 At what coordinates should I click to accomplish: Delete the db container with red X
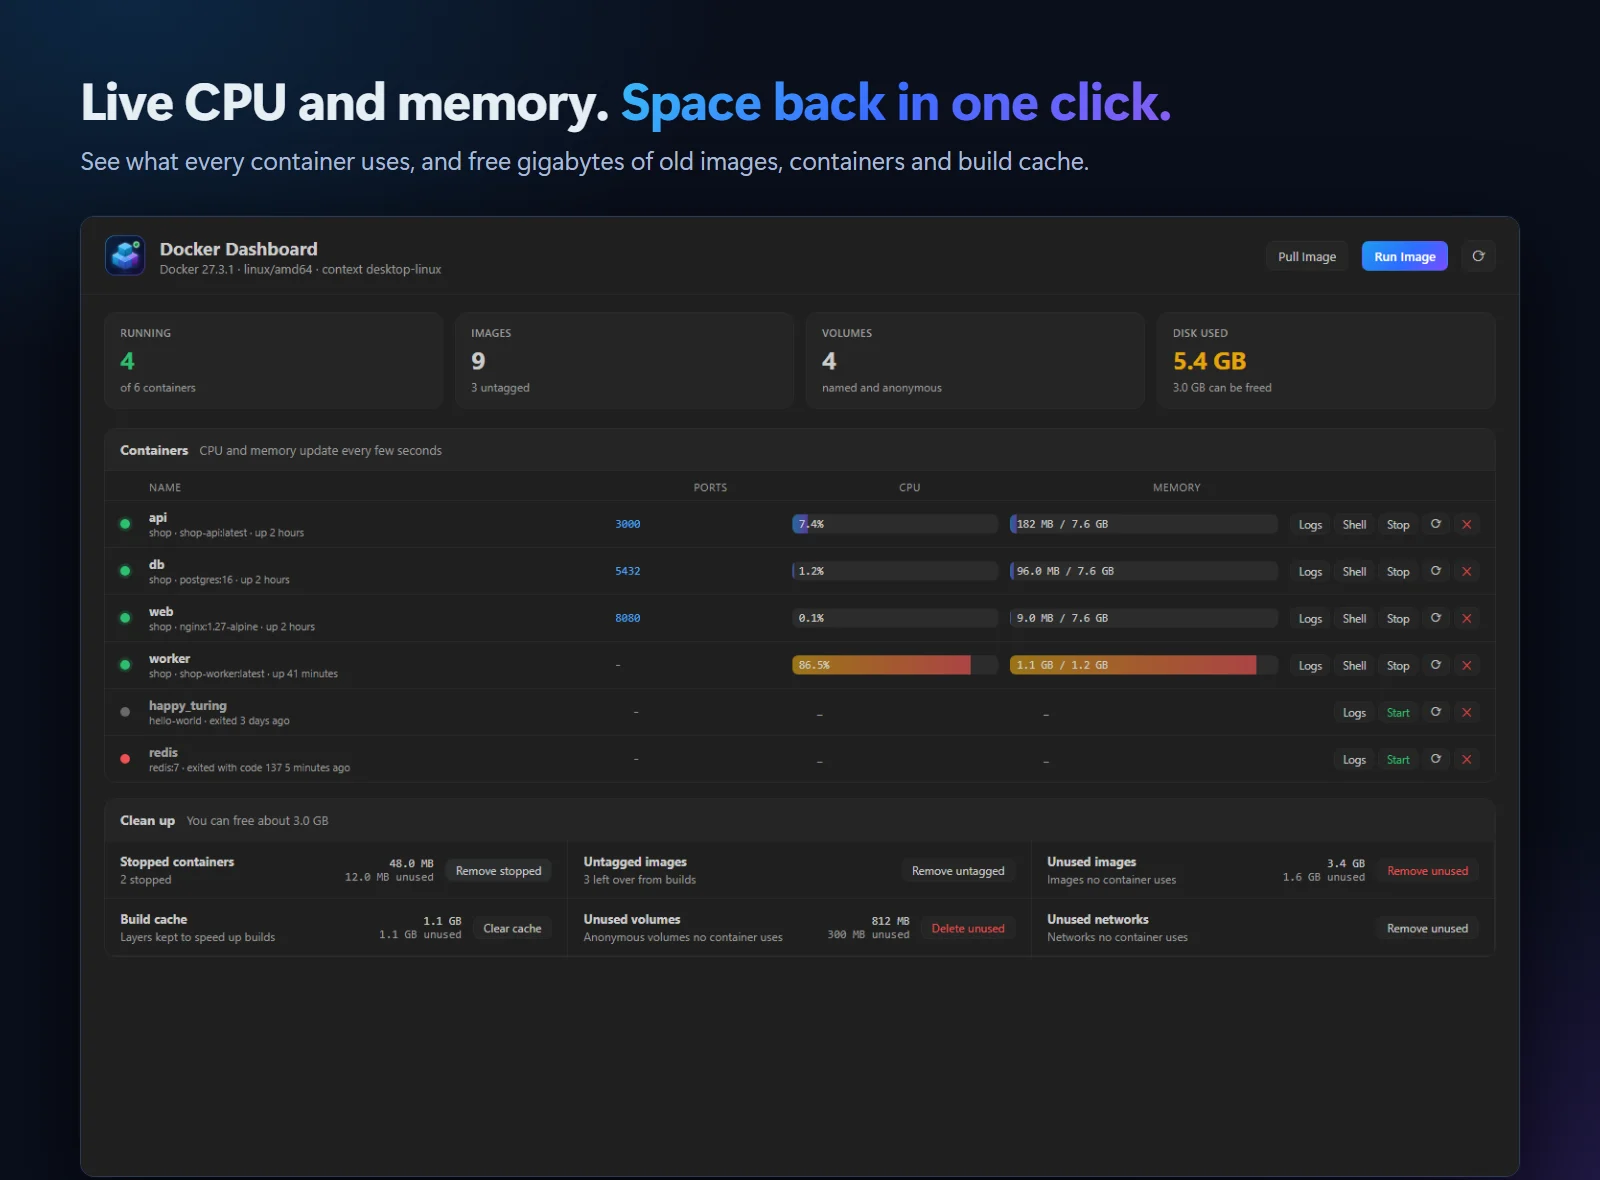pos(1467,571)
